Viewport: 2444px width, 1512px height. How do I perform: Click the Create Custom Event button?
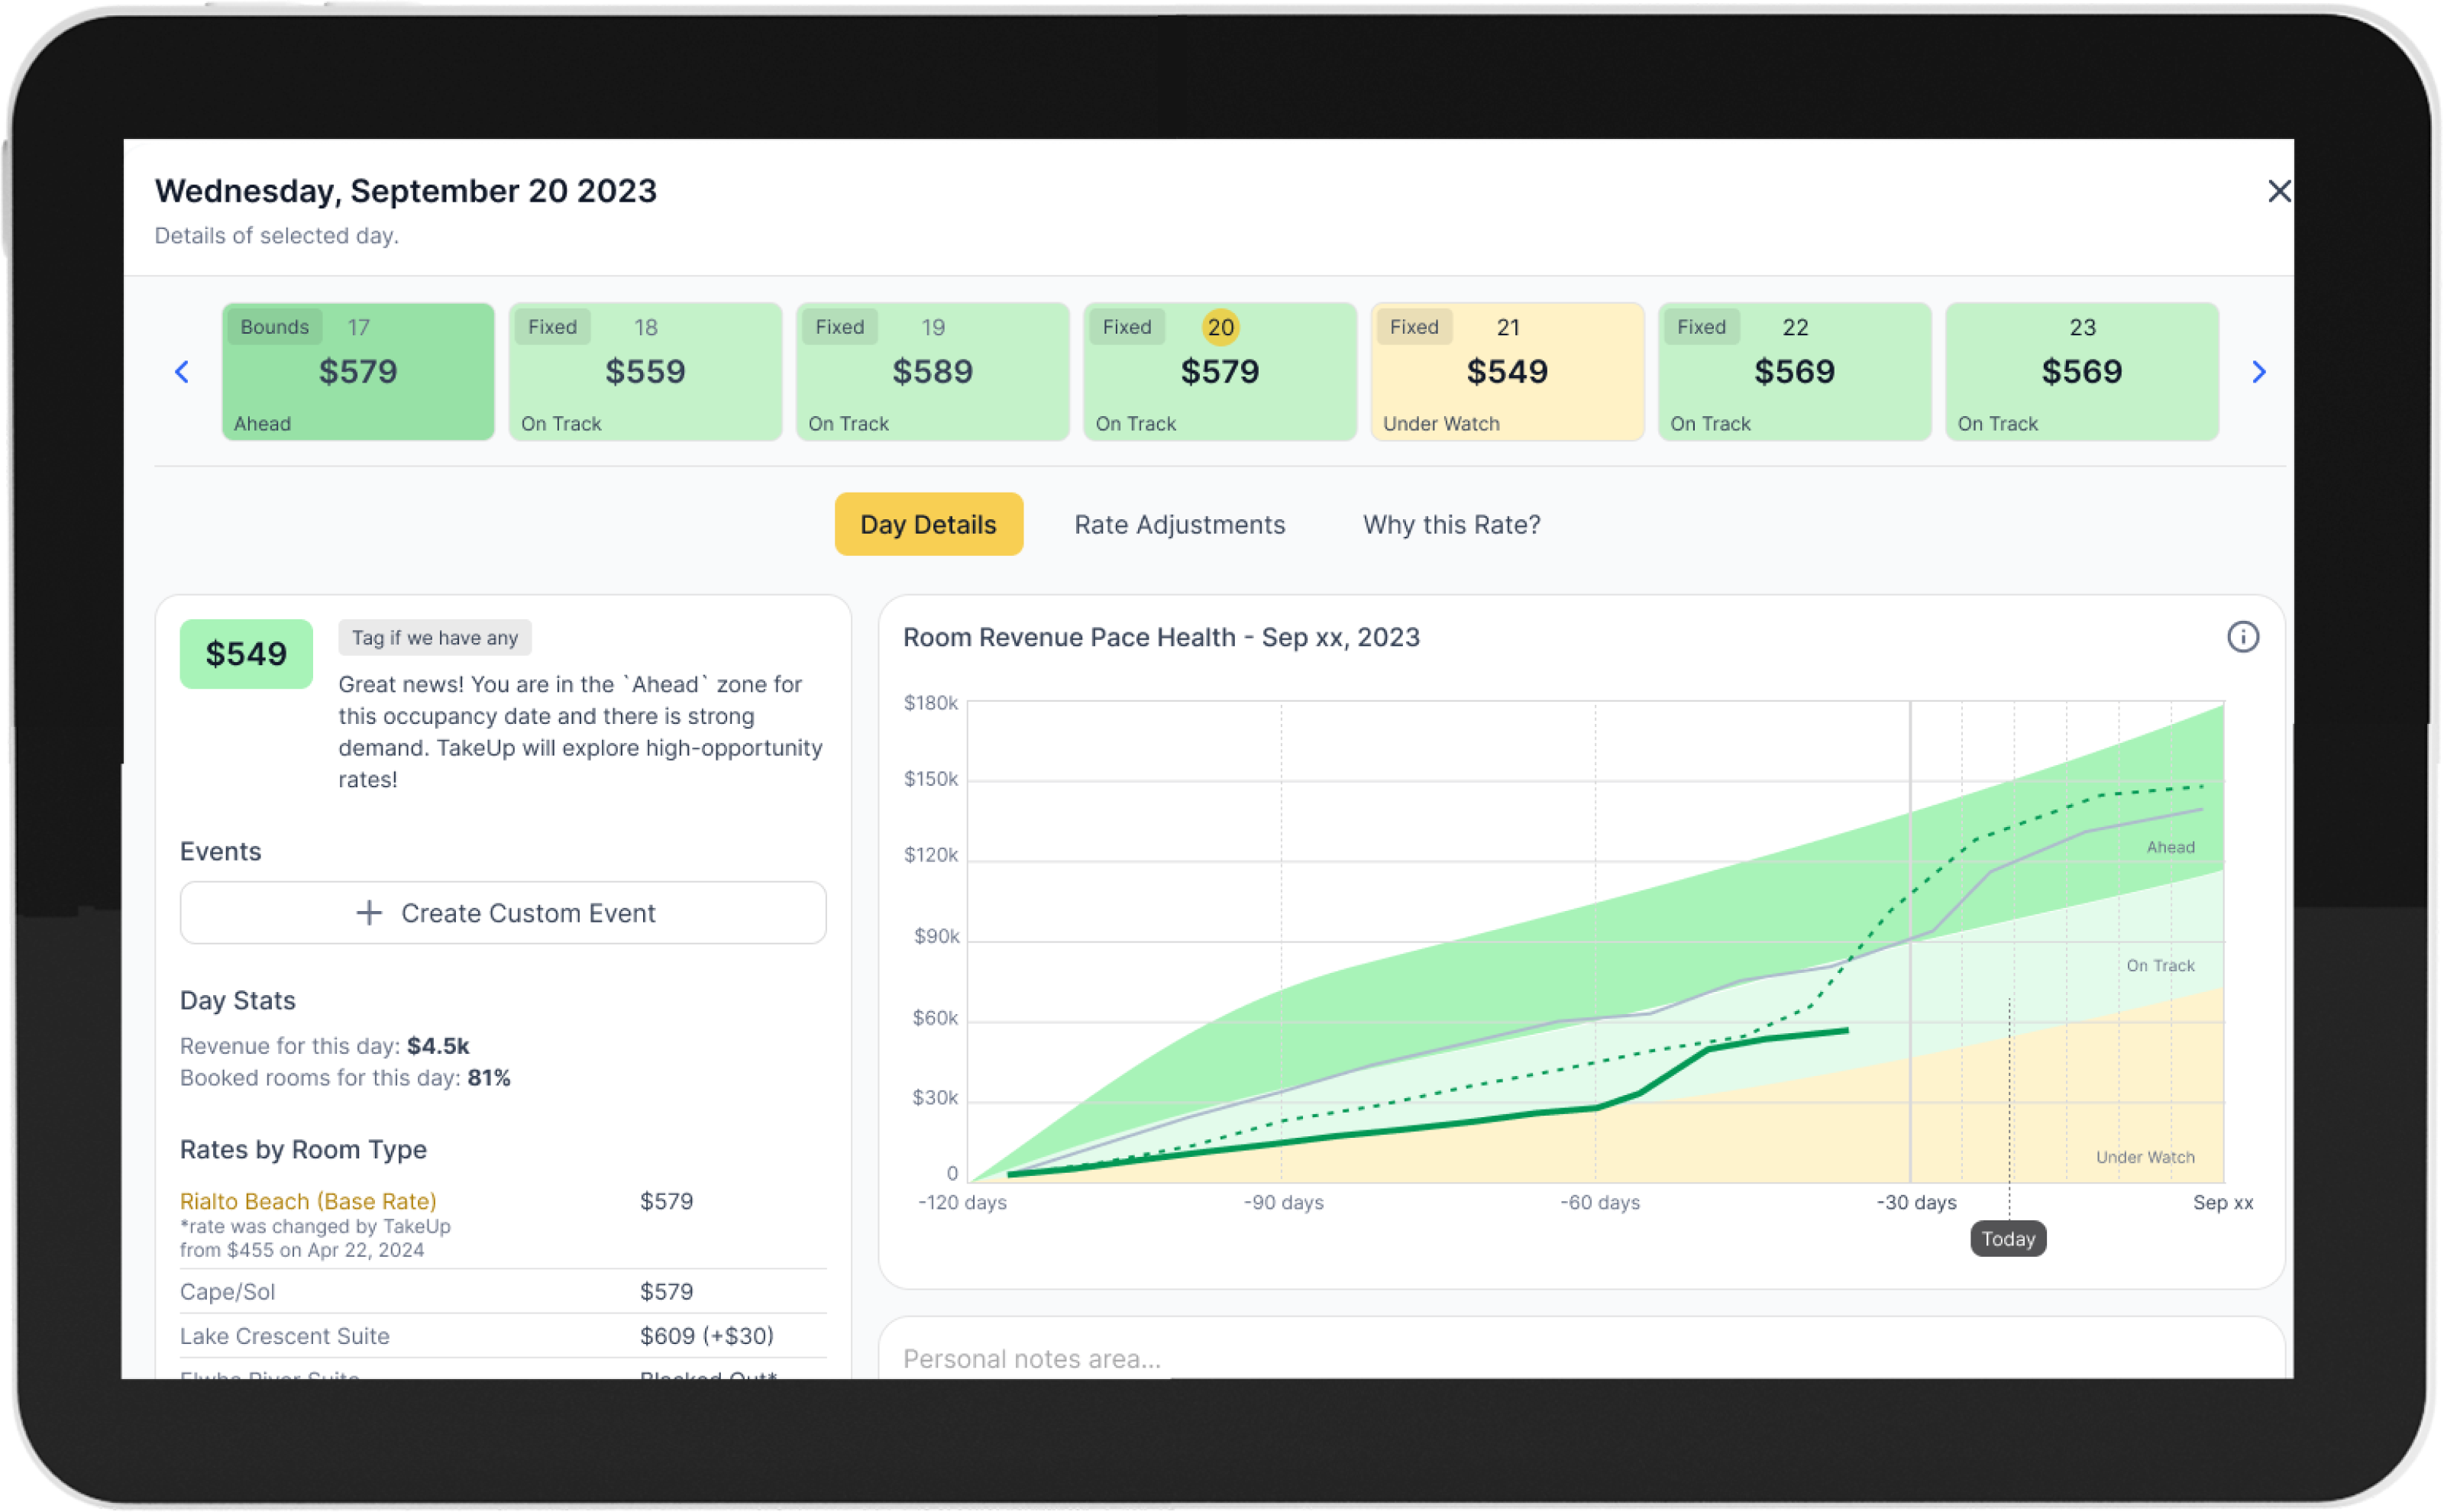pos(503,912)
